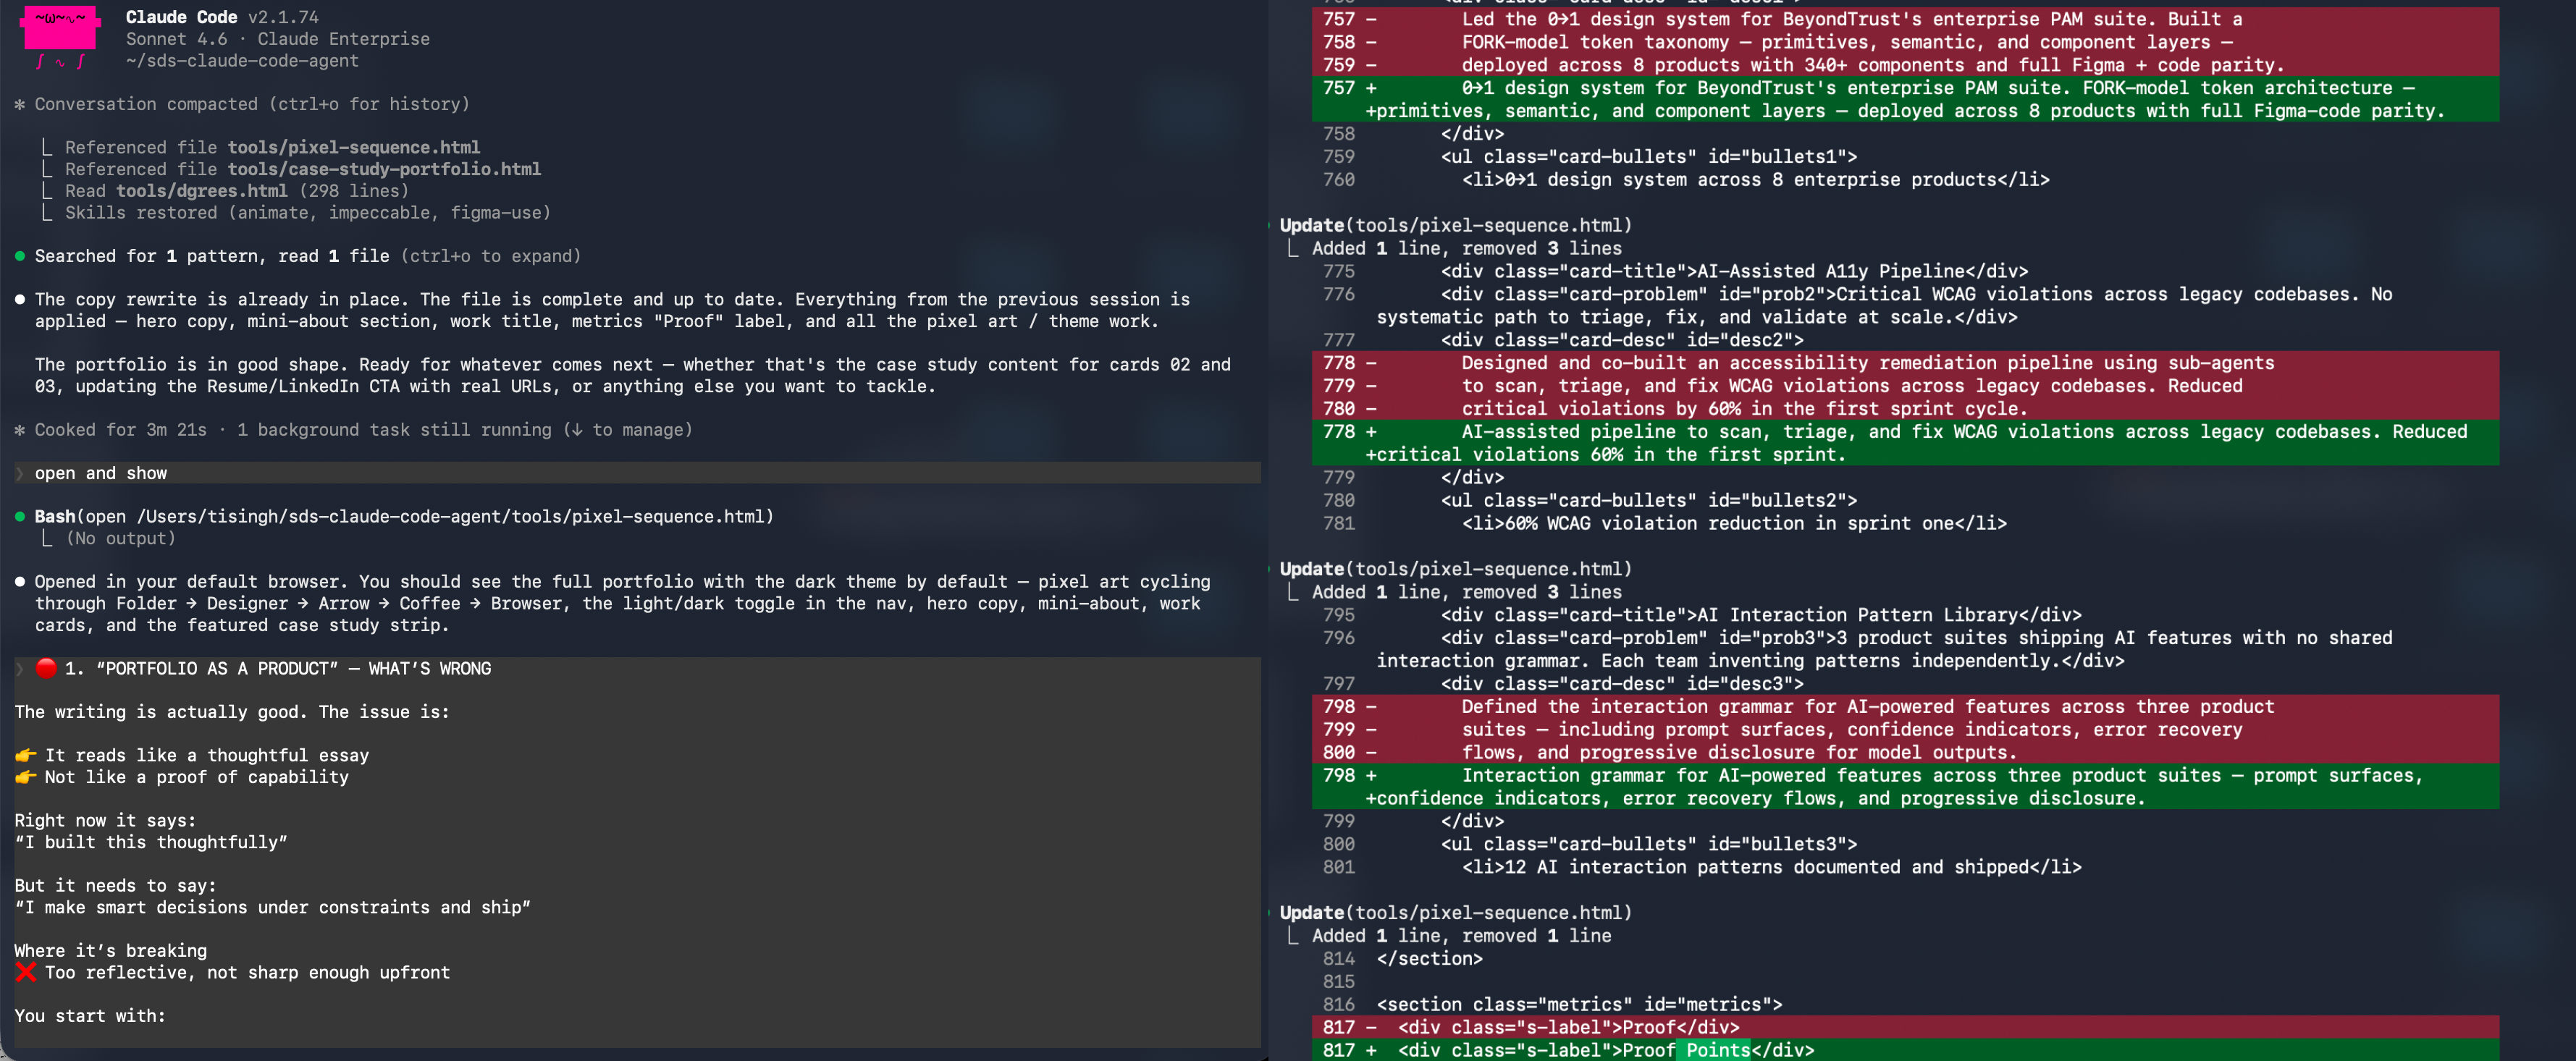
Task: Click the white bullet before The copy rewrite
Action: click(20, 299)
